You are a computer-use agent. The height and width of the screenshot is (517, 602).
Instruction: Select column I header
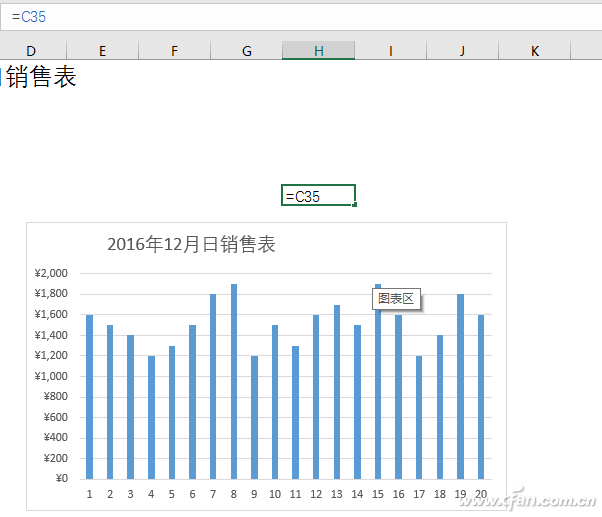[390, 51]
